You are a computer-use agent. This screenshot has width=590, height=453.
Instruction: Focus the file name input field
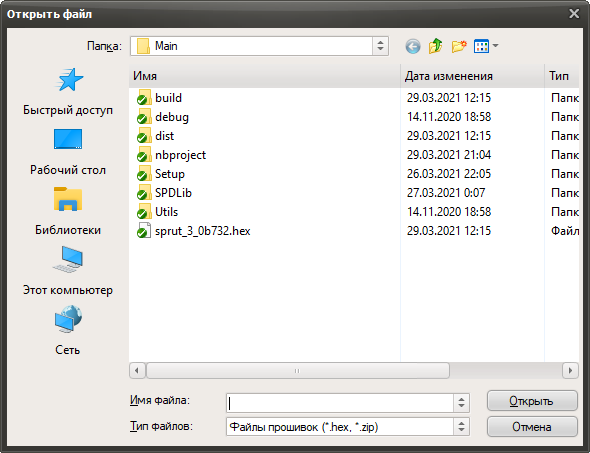coord(340,403)
